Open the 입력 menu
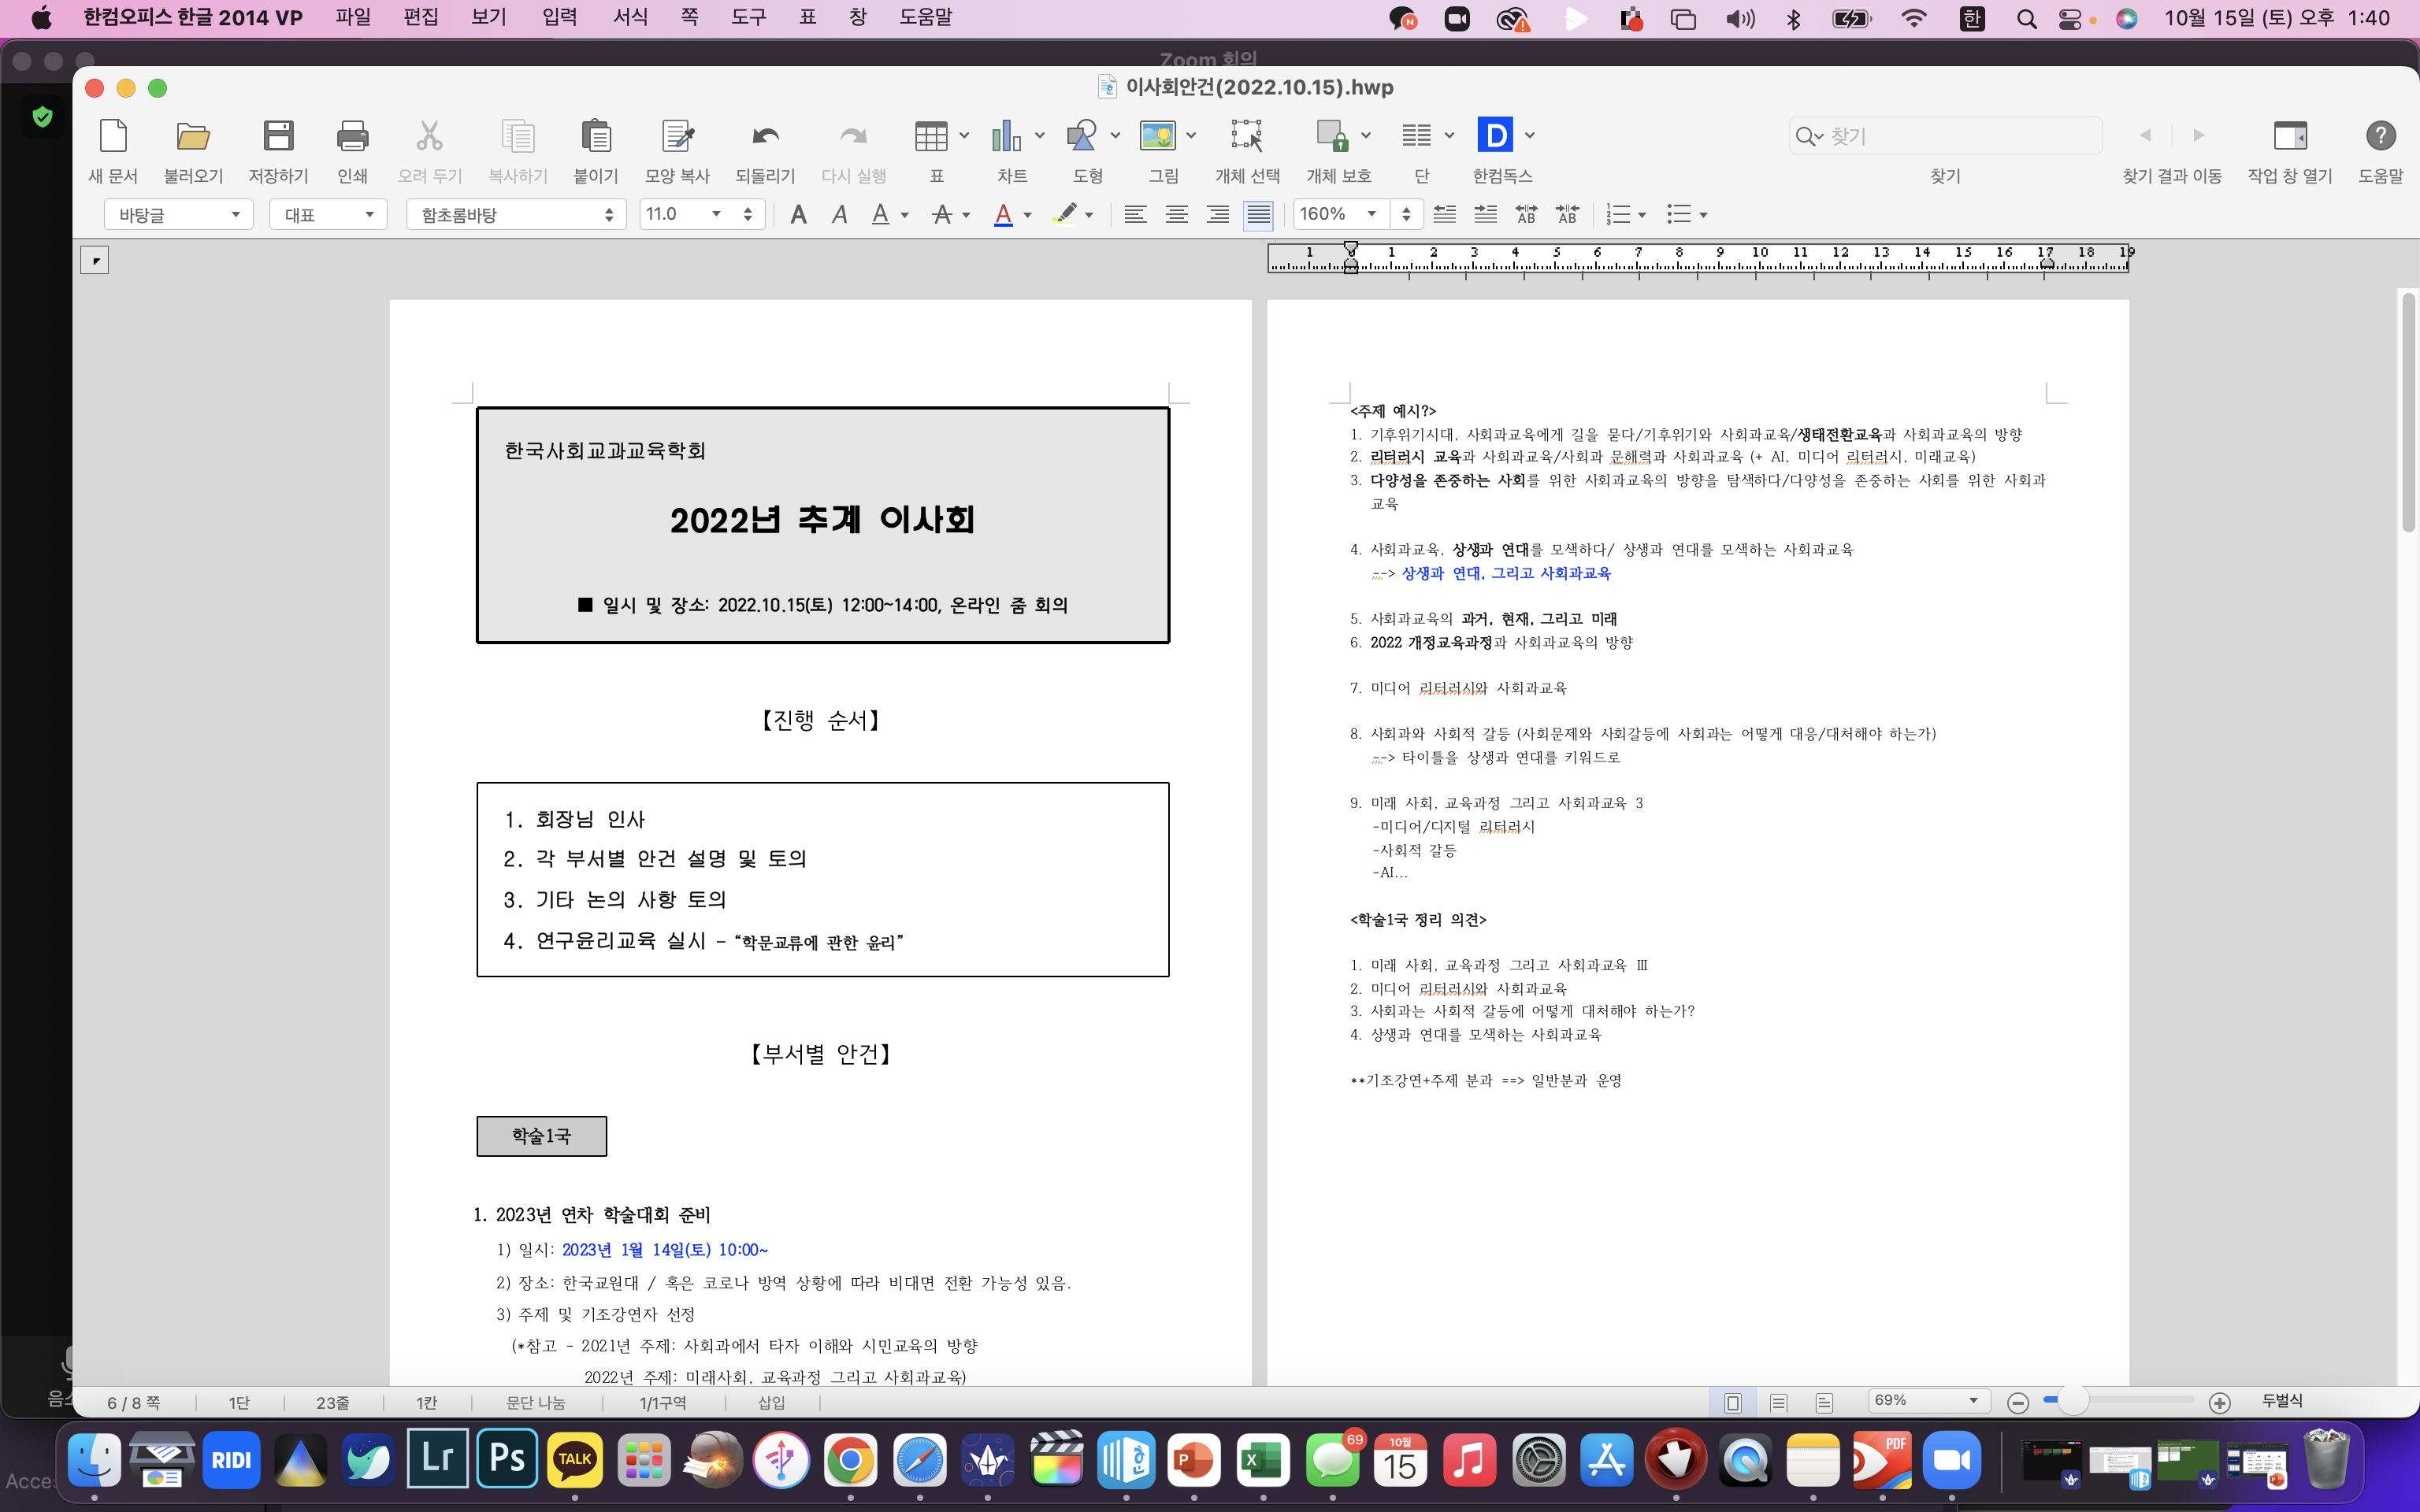2420x1512 pixels. pos(559,17)
